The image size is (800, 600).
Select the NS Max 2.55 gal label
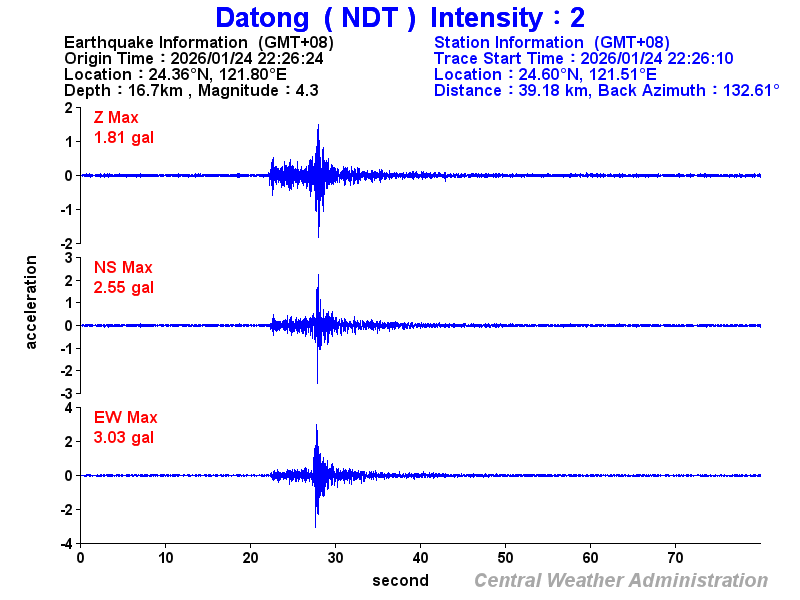122,278
